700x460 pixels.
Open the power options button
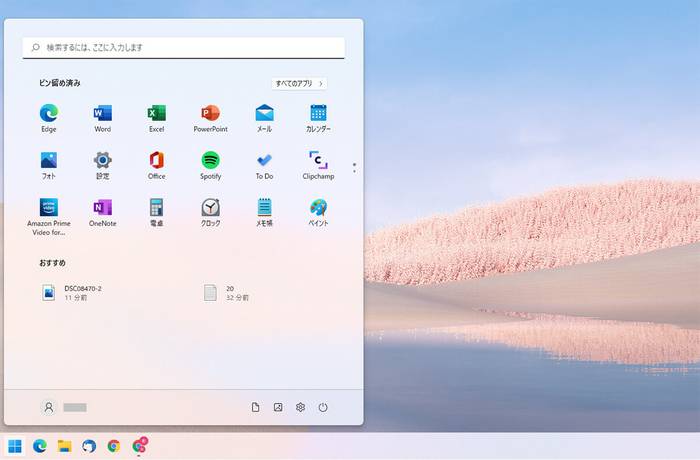coord(323,407)
